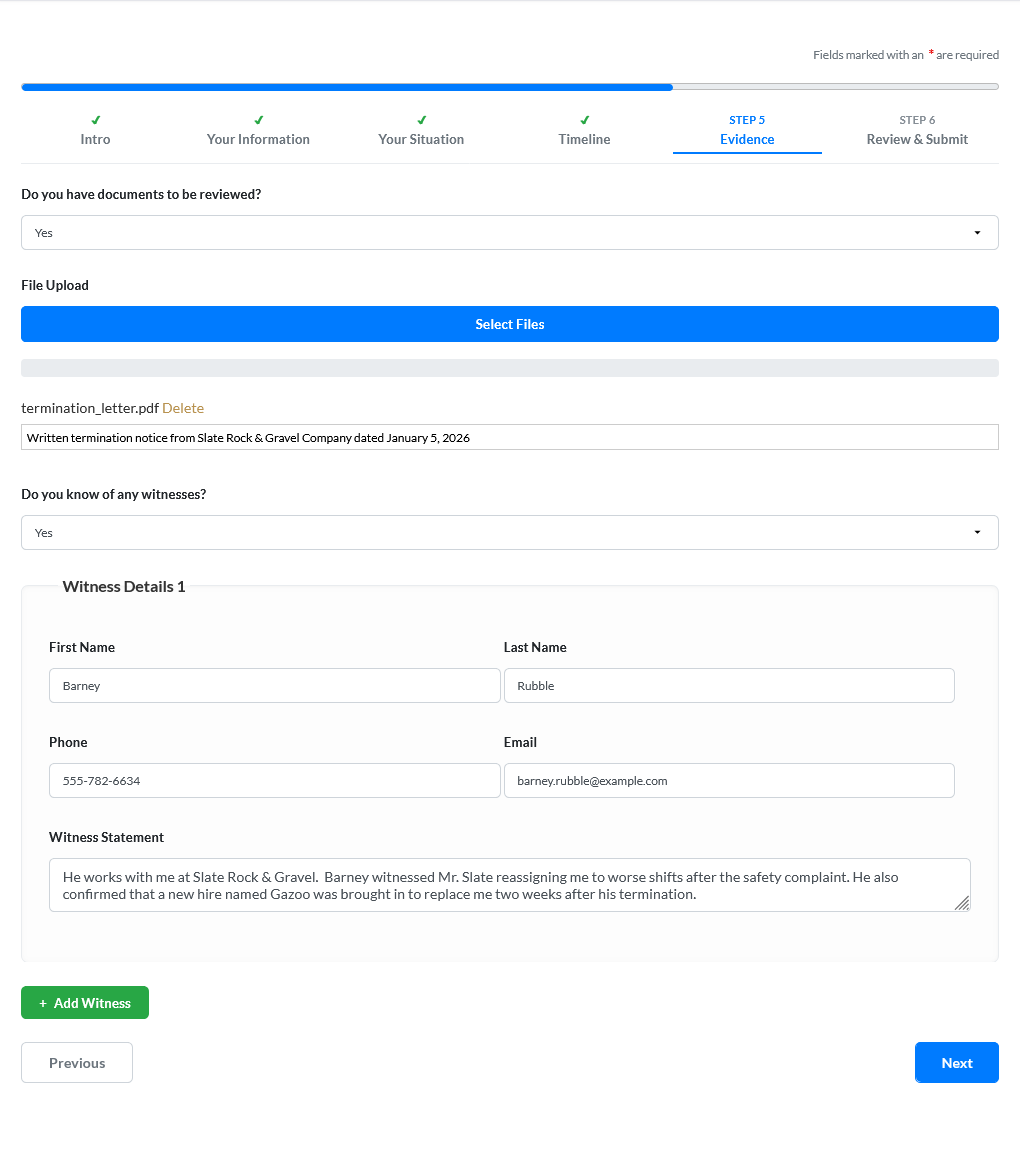Click the plus icon on Add Witness button

41,1002
